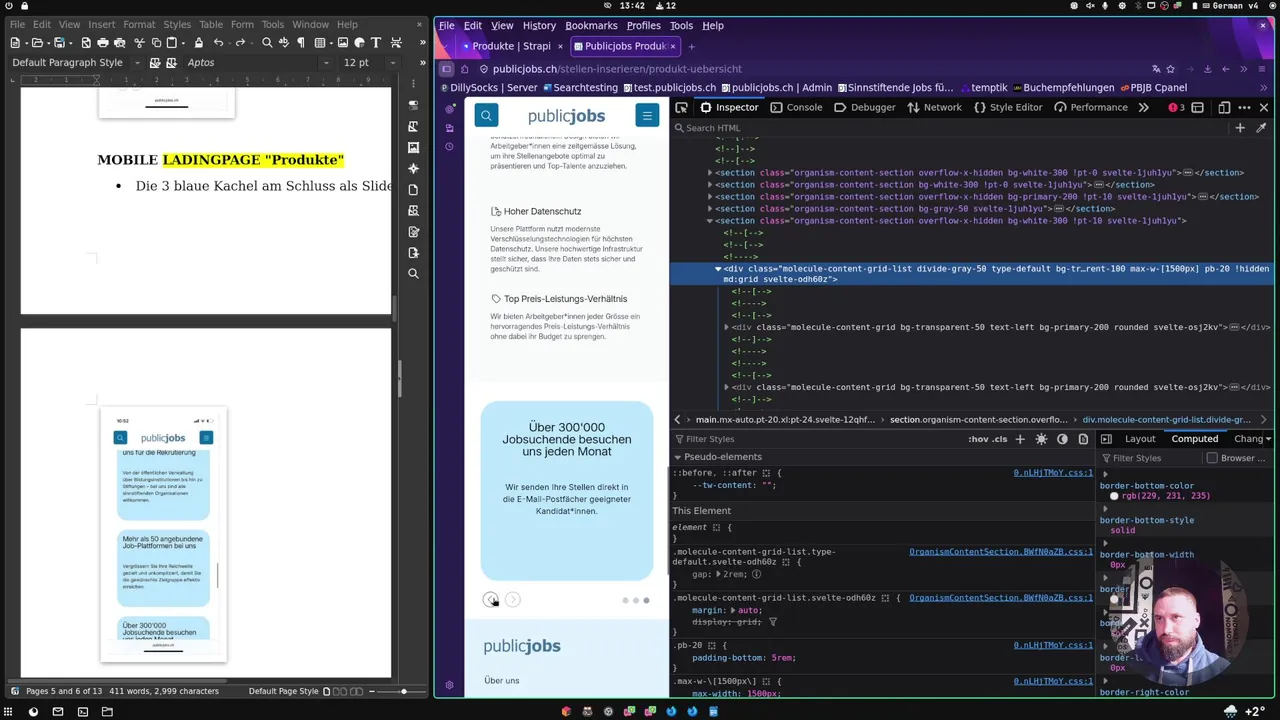Click the eyedropper icon in Inspector
The width and height of the screenshot is (1280, 720).
pos(1261,128)
